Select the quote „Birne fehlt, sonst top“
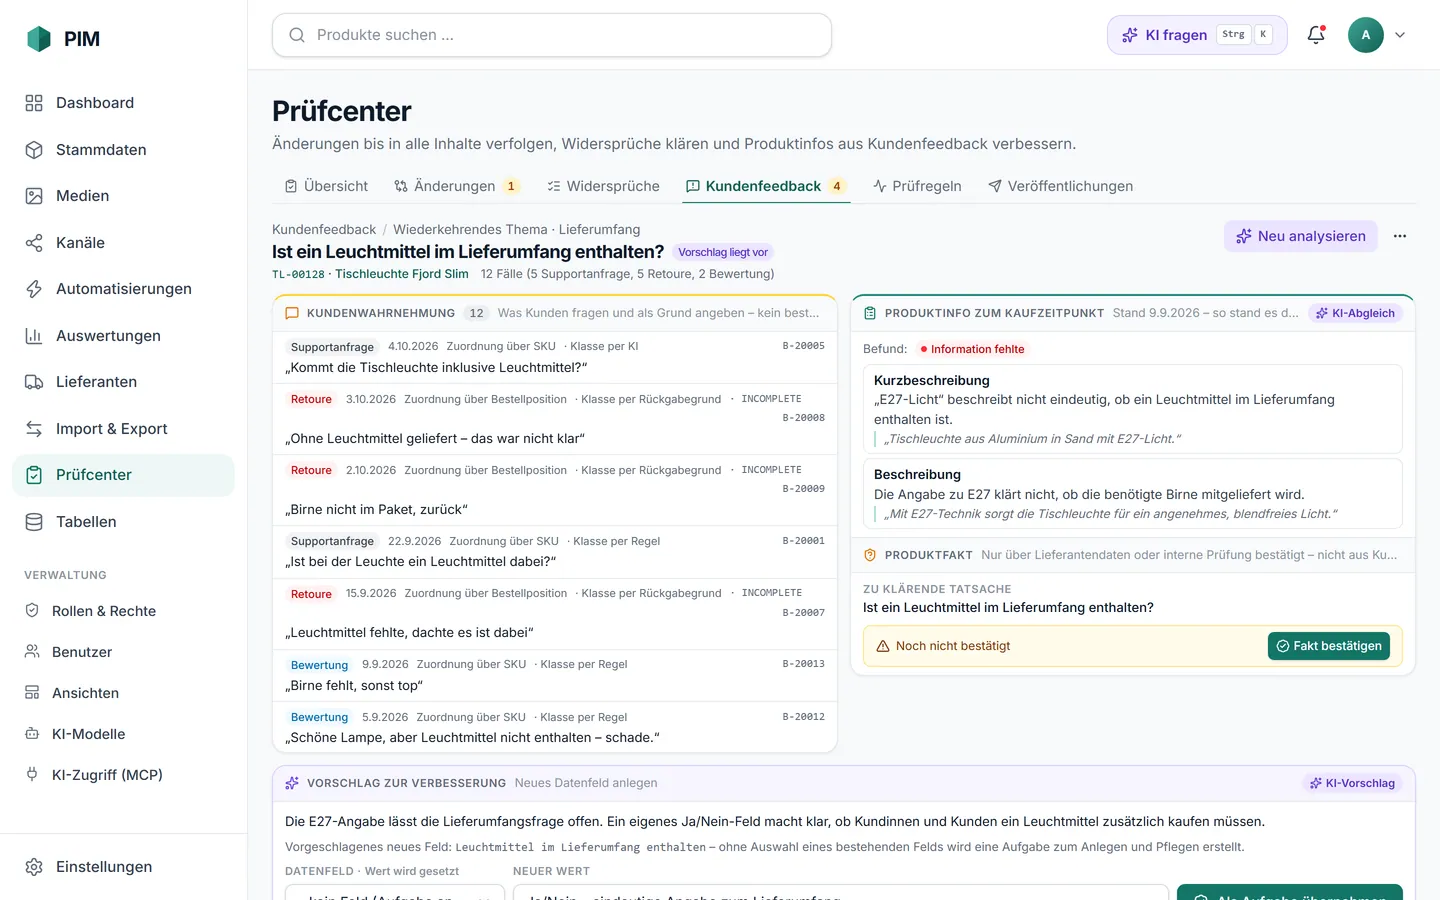Image resolution: width=1440 pixels, height=900 pixels. coord(354,685)
